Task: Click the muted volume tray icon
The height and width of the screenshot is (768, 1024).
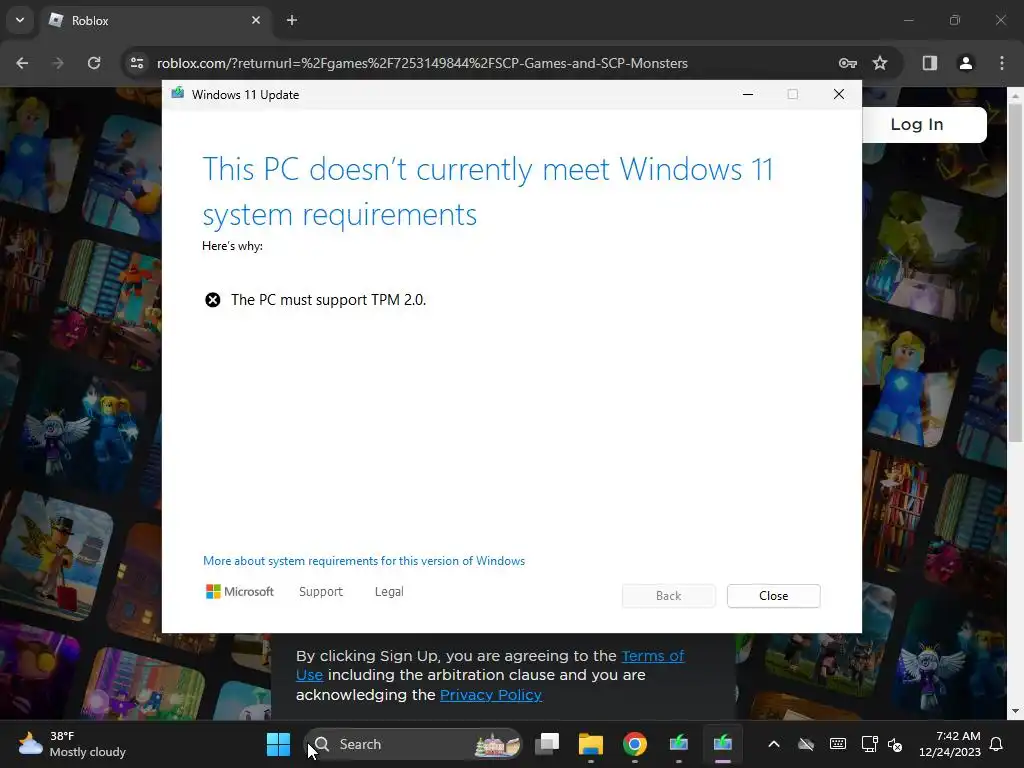Action: pyautogui.click(x=895, y=744)
